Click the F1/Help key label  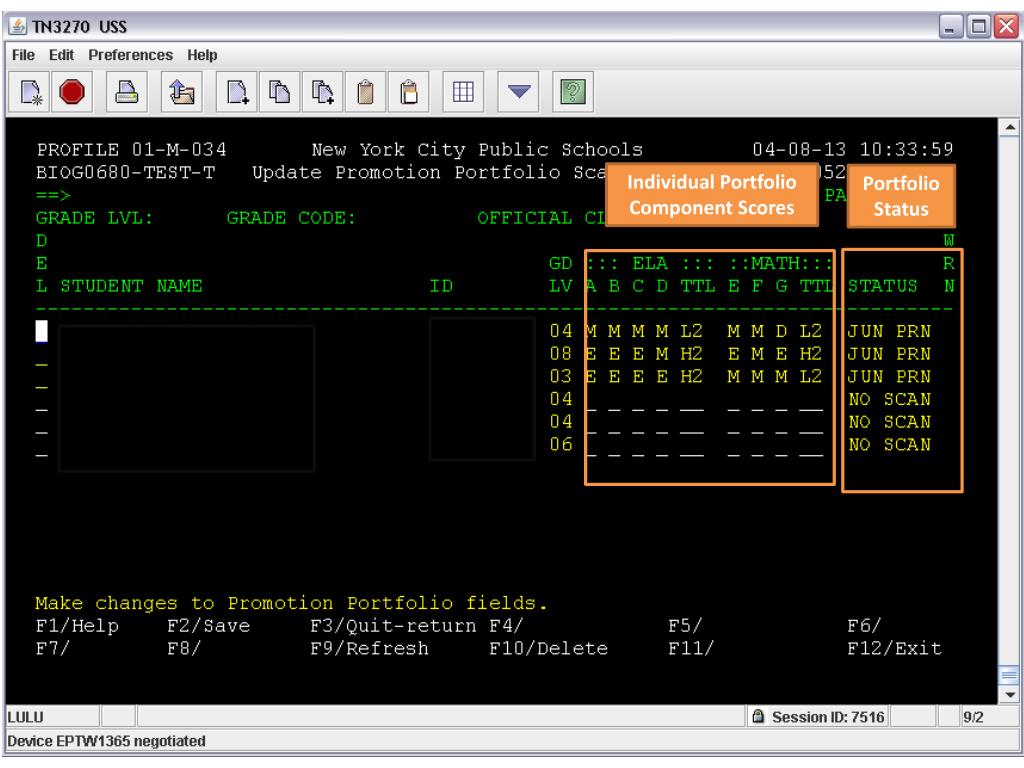78,626
